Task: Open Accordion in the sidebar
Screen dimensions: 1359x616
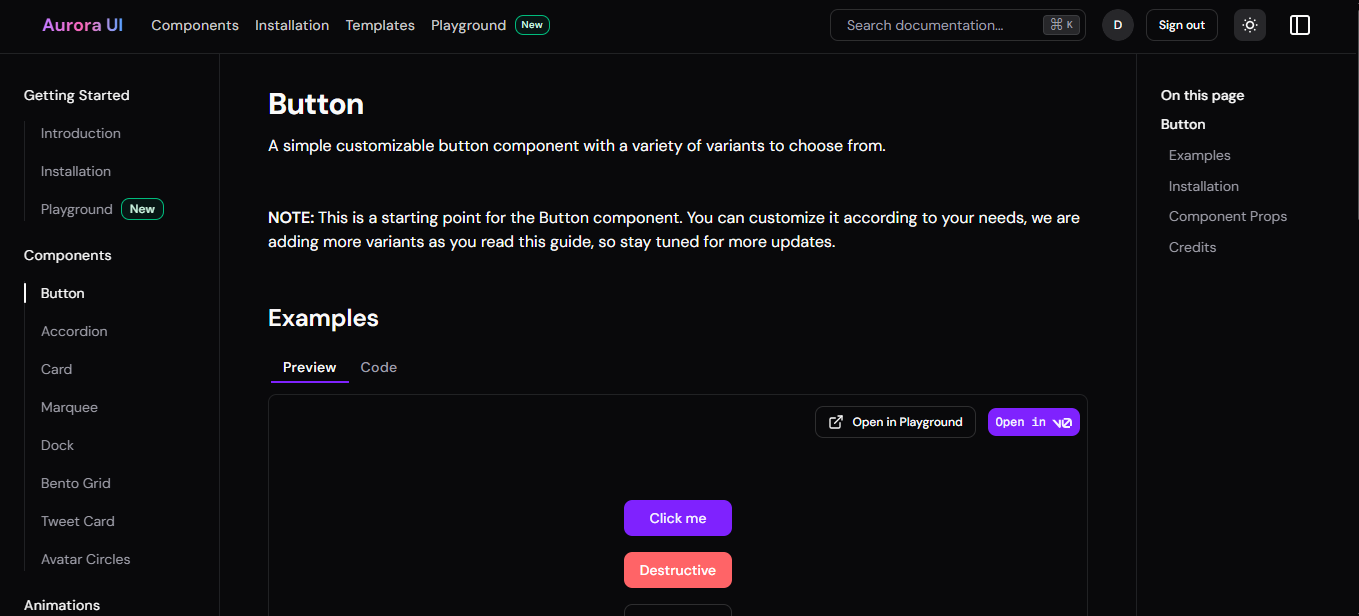Action: pyautogui.click(x=74, y=331)
